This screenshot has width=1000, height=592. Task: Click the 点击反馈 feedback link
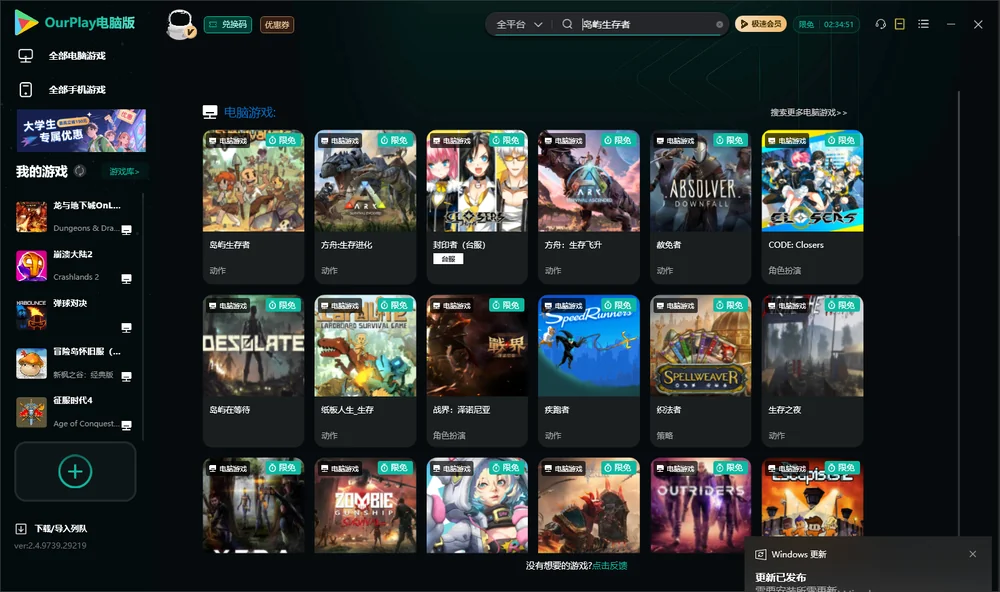pyautogui.click(x=610, y=566)
